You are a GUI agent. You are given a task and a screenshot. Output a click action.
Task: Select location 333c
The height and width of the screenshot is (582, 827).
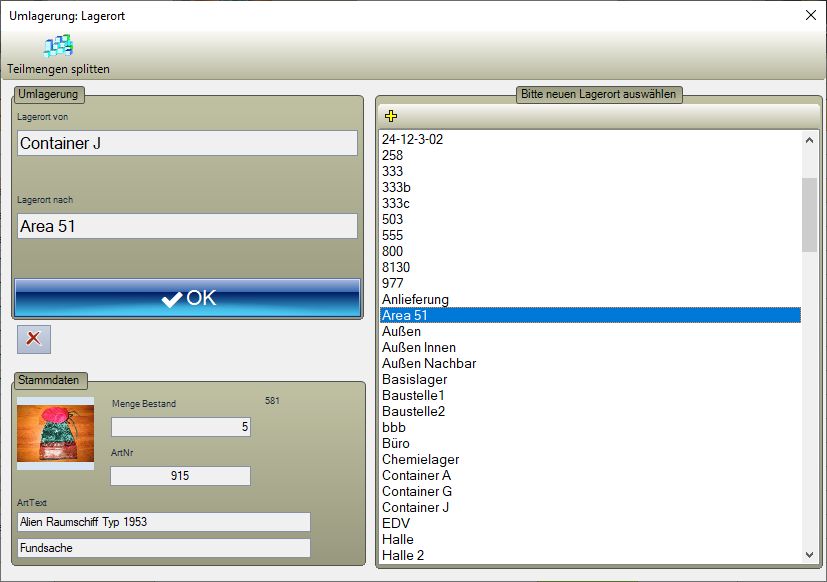590,203
